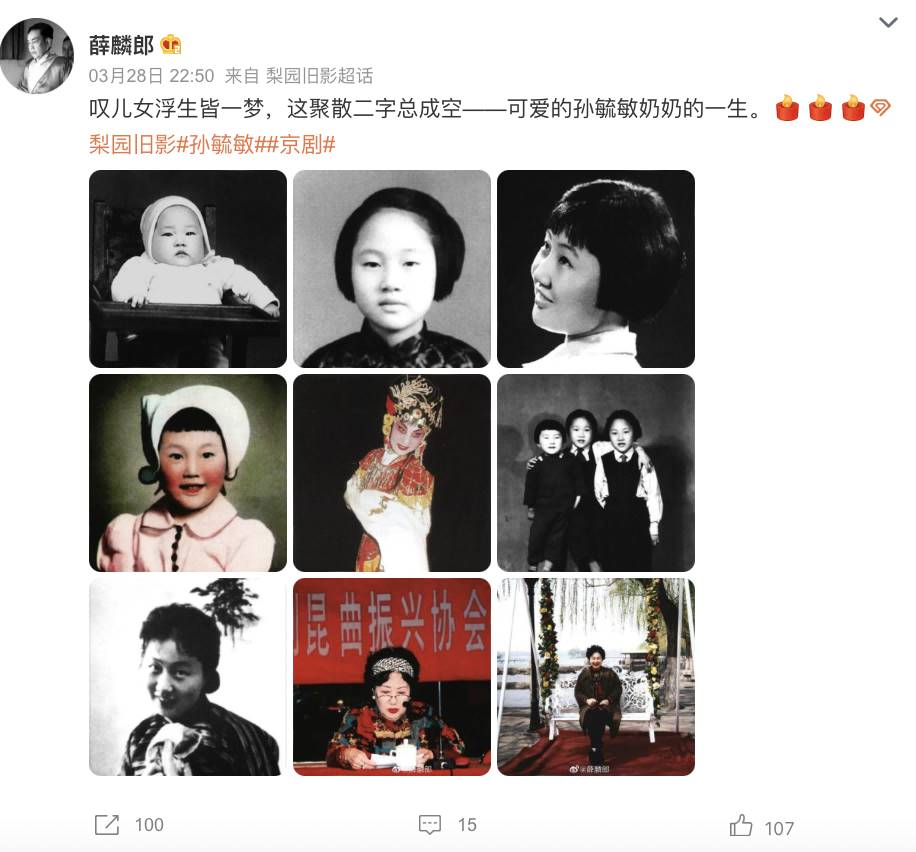Click the diamond super-topic icon
The image size is (916, 852).
pyautogui.click(x=880, y=108)
